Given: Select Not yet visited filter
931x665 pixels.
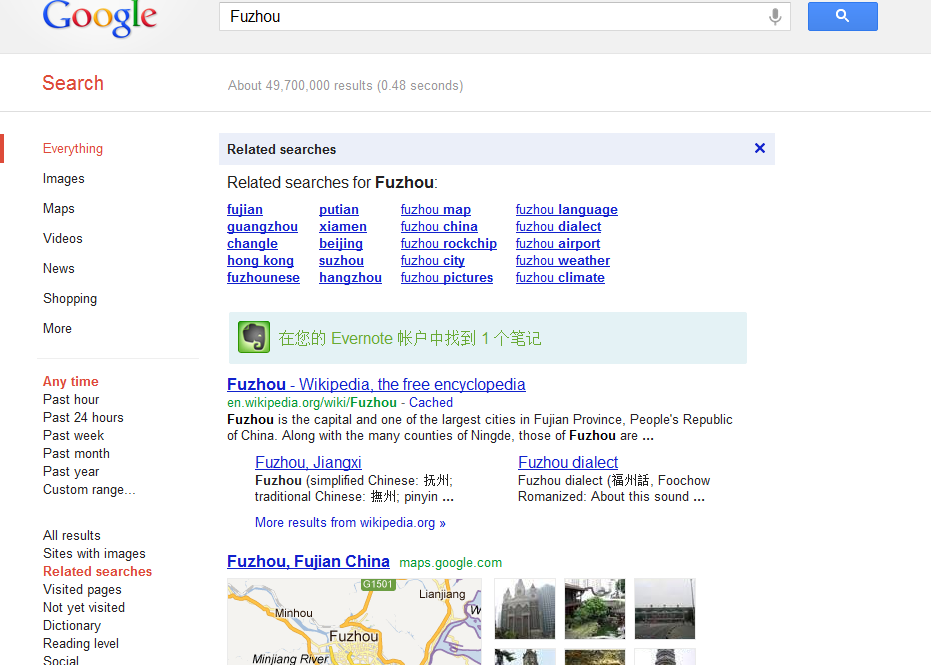Looking at the screenshot, I should 84,607.
